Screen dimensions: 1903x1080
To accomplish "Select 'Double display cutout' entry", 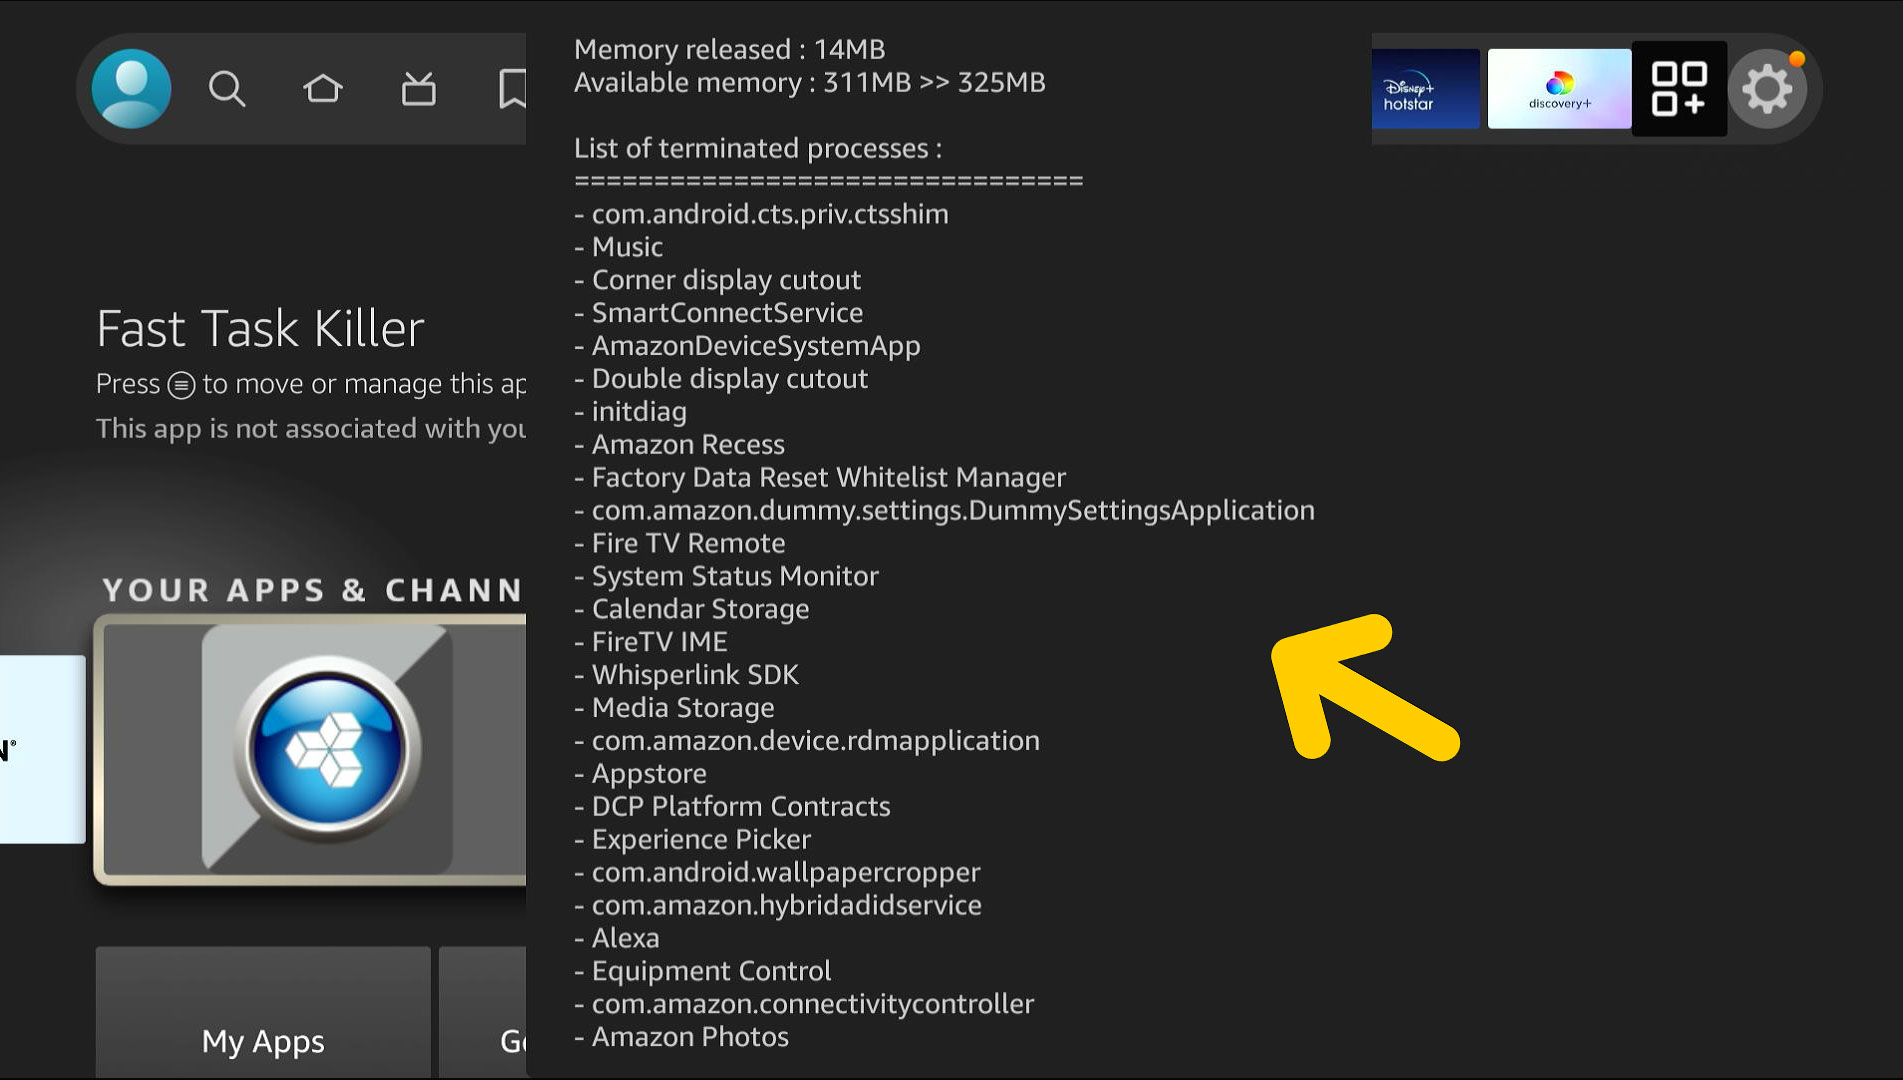I will [721, 379].
